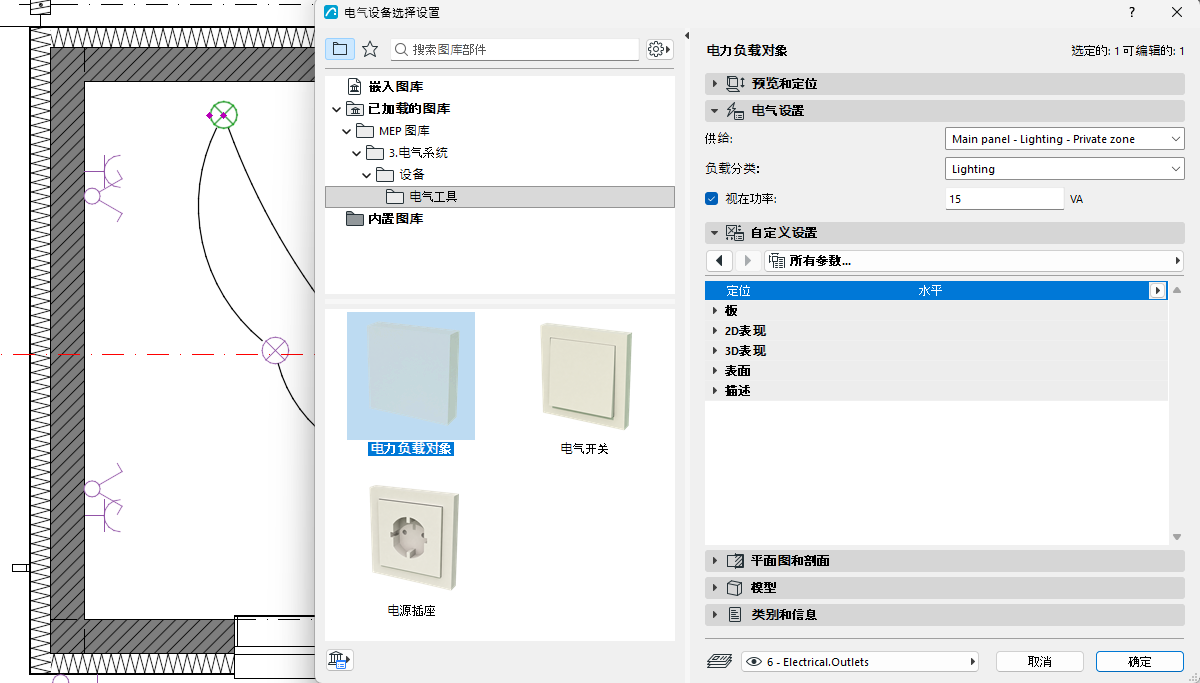The height and width of the screenshot is (683, 1200).
Task: Go to next parameter page arrow
Action: (x=748, y=261)
